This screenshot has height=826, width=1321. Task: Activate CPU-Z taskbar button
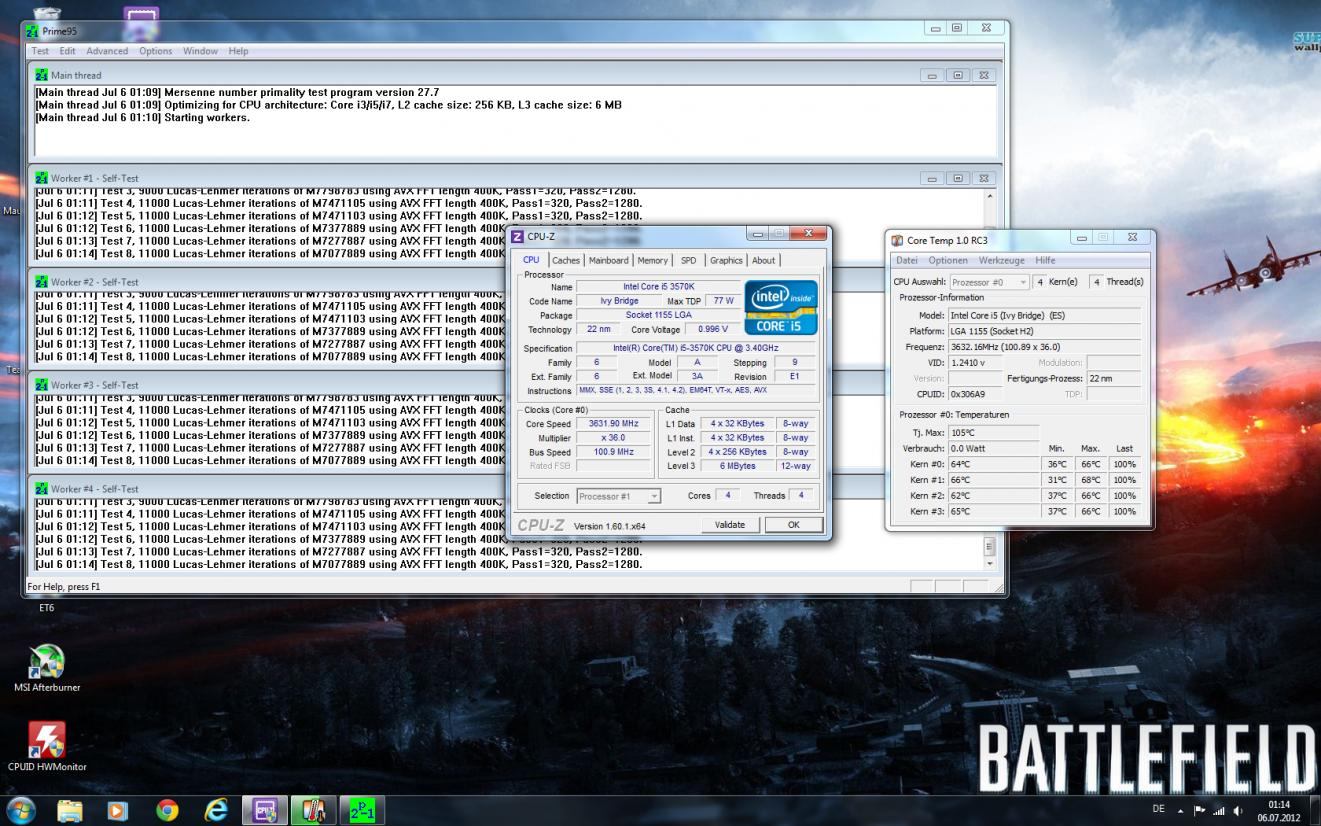(264, 810)
